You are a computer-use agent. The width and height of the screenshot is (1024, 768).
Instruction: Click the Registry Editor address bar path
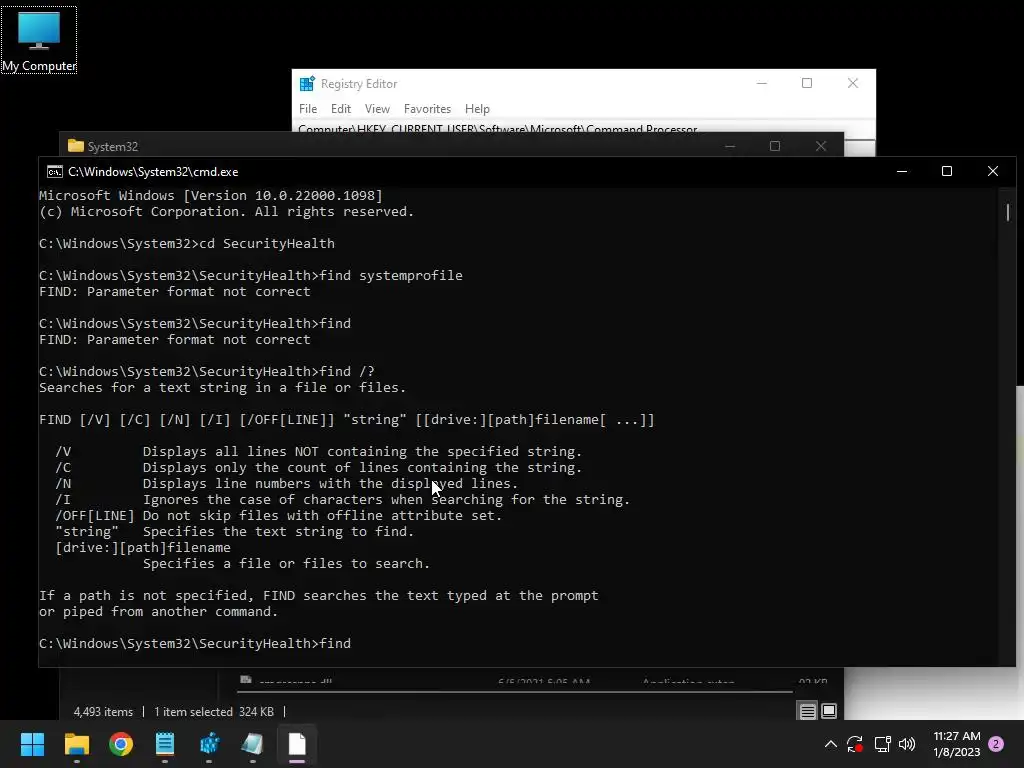[x=498, y=129]
